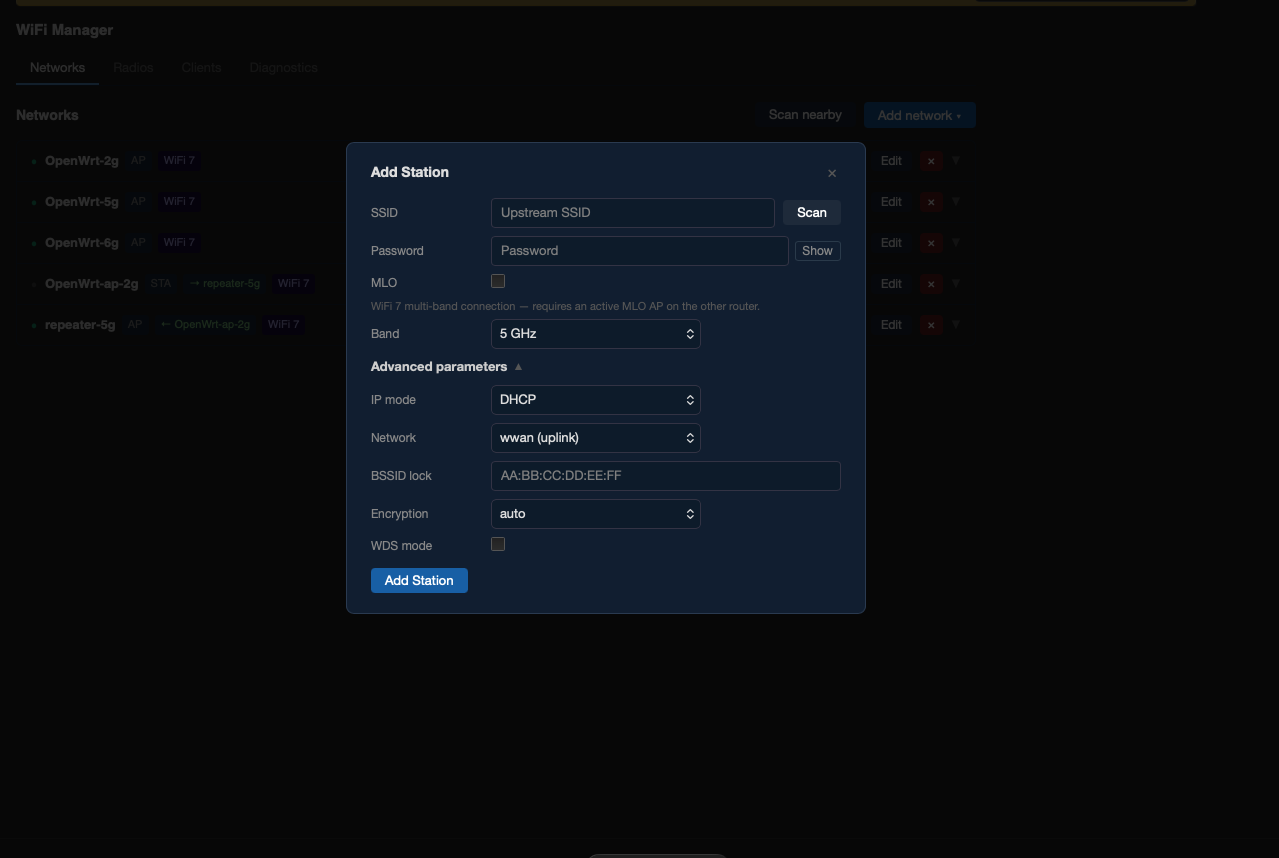1279x858 pixels.
Task: Edit the OpenWrt-2g network
Action: click(x=891, y=161)
